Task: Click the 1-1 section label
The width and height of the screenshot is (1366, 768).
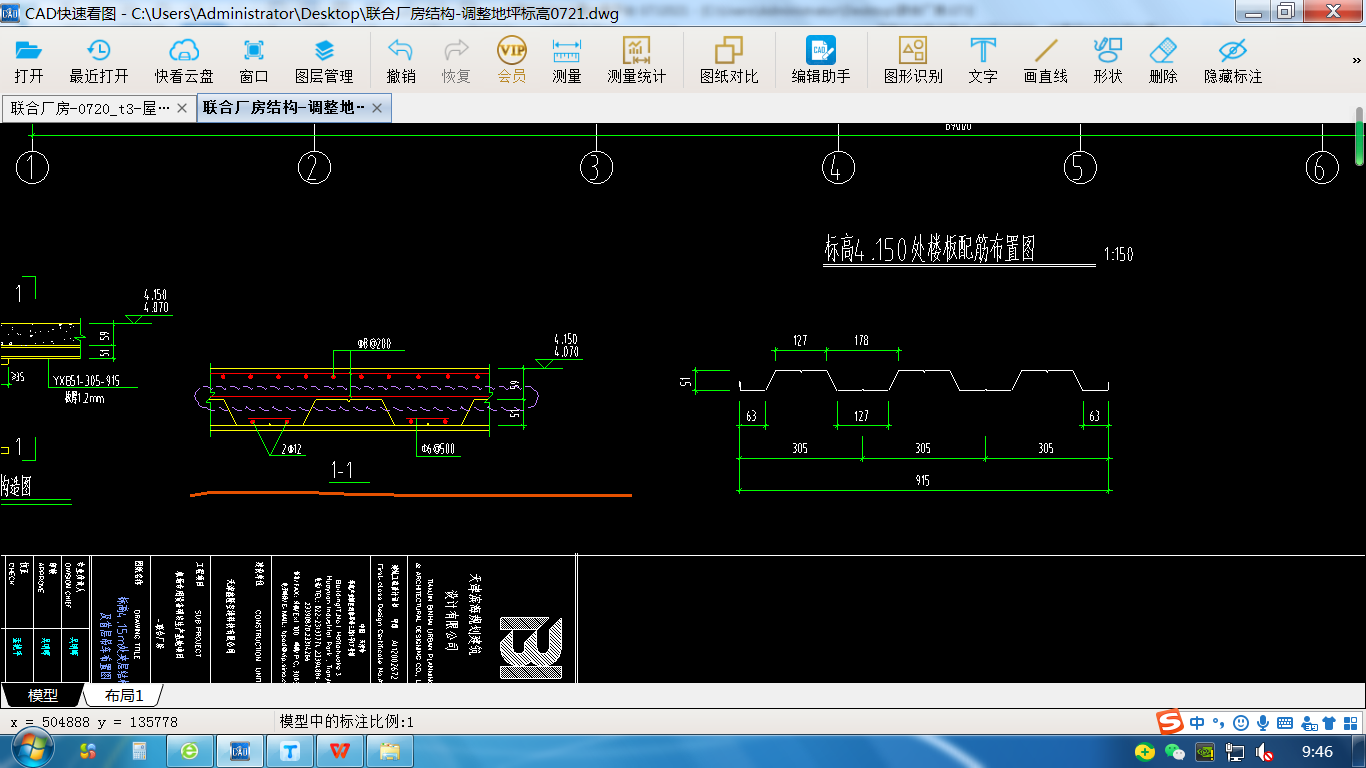Action: coord(342,470)
